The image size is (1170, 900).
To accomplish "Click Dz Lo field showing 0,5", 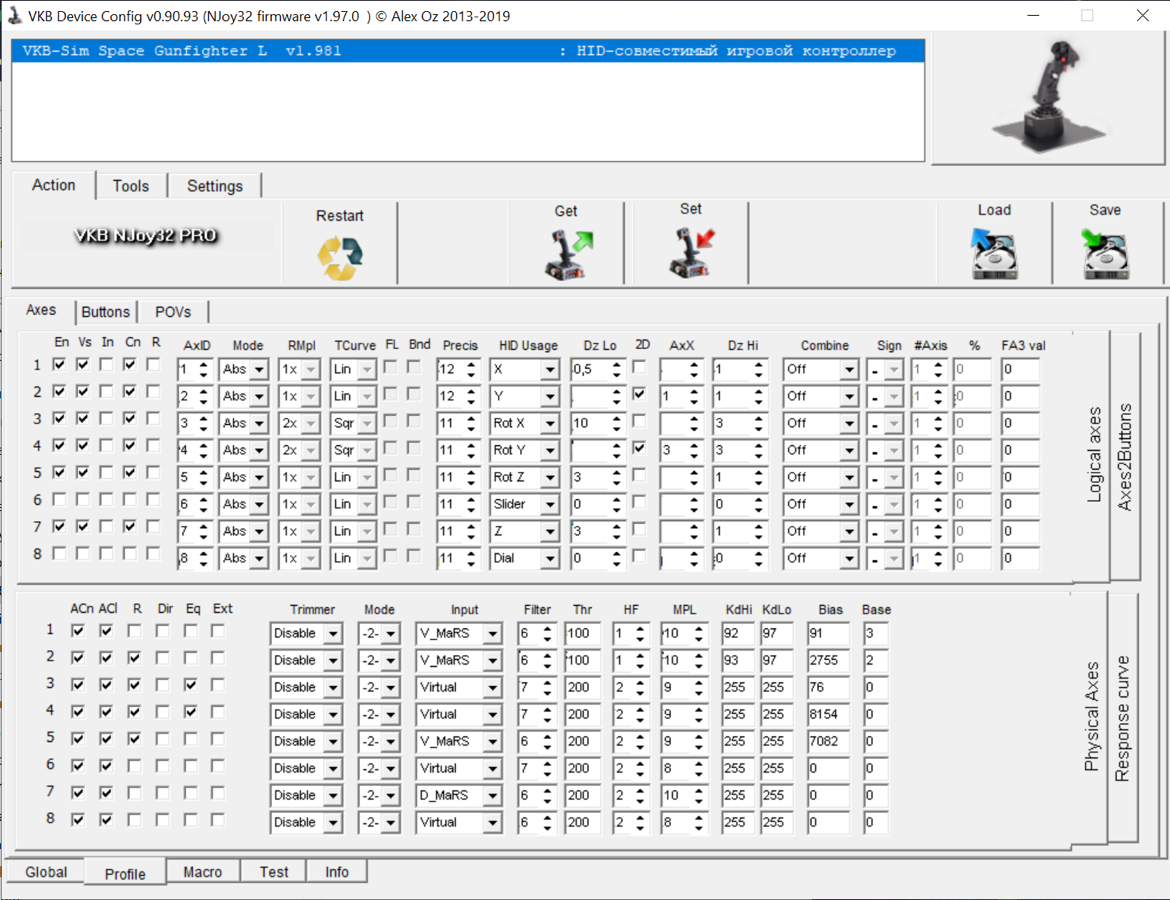I will pos(590,369).
